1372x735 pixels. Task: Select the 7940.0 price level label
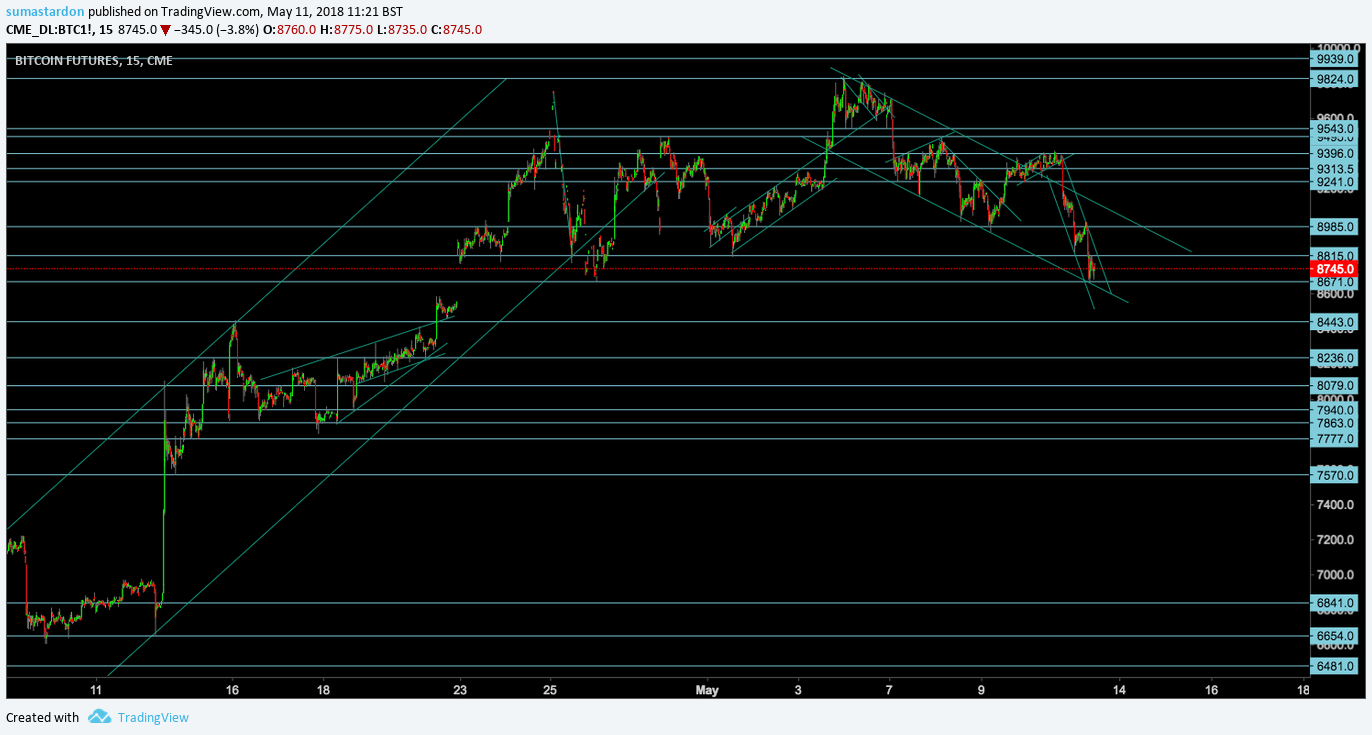coord(1335,410)
